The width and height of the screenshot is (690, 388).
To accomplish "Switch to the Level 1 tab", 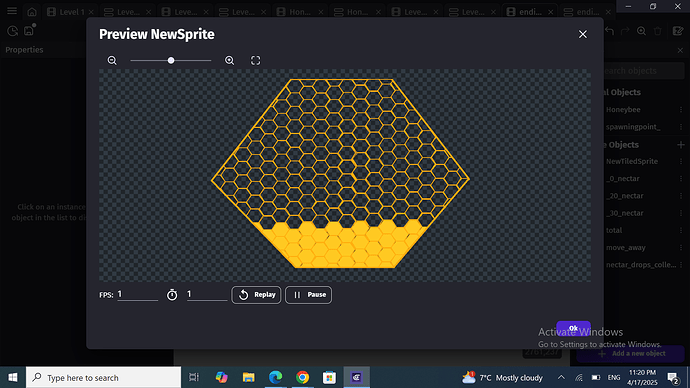I will tap(70, 12).
